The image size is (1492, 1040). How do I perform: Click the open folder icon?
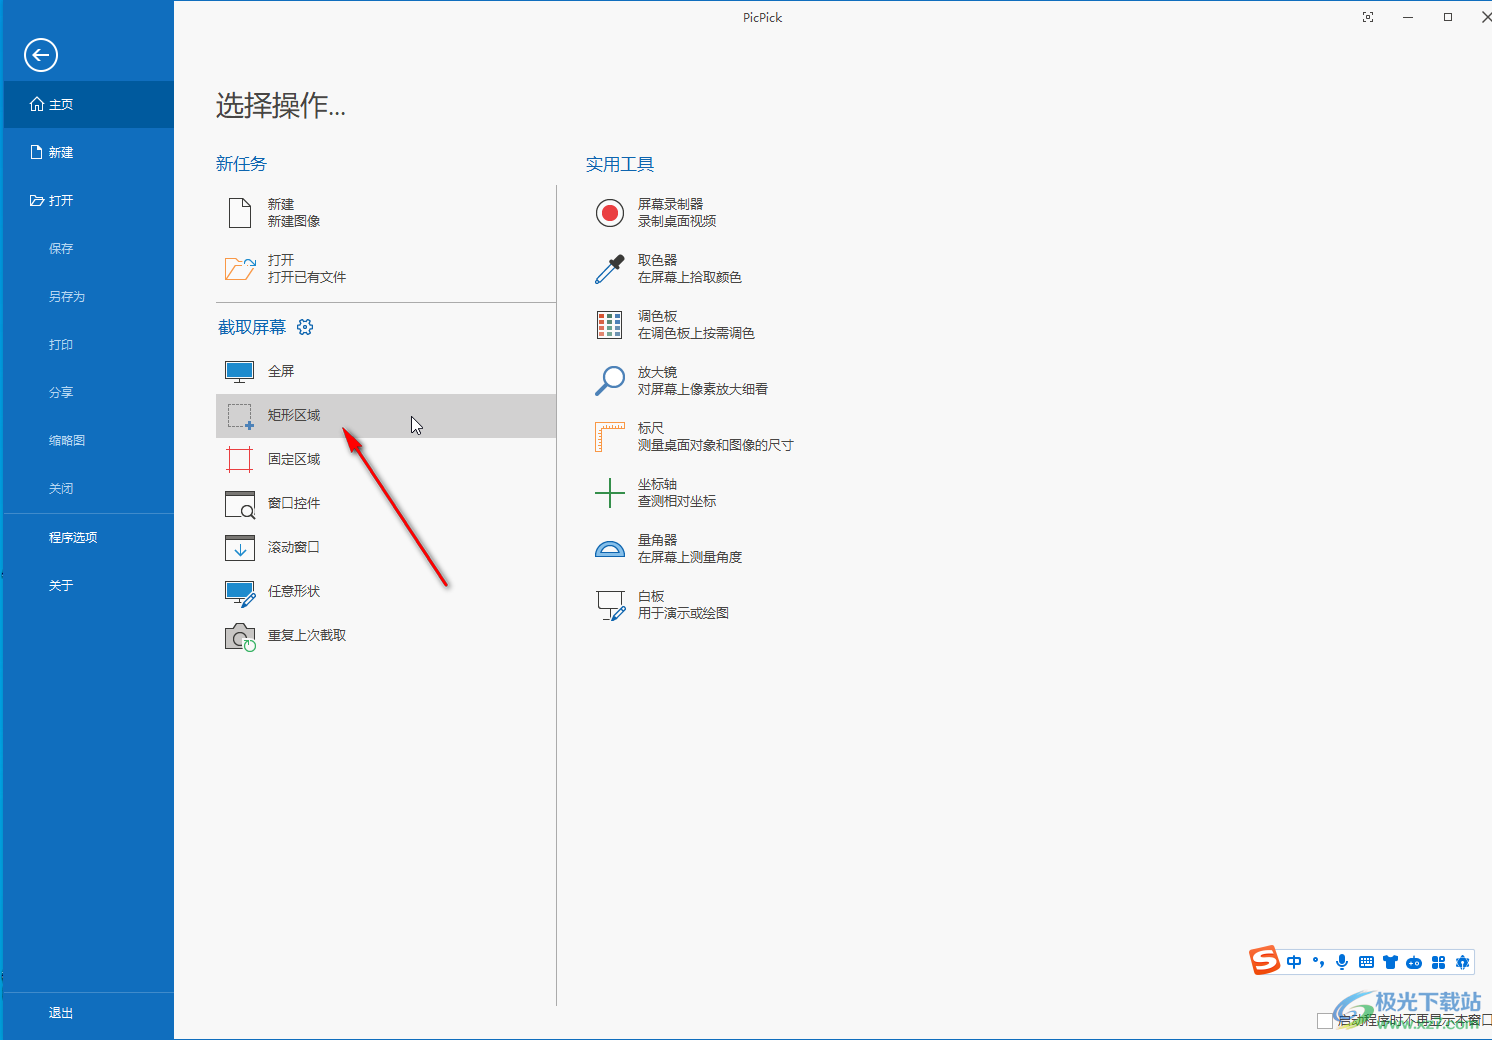tap(240, 268)
